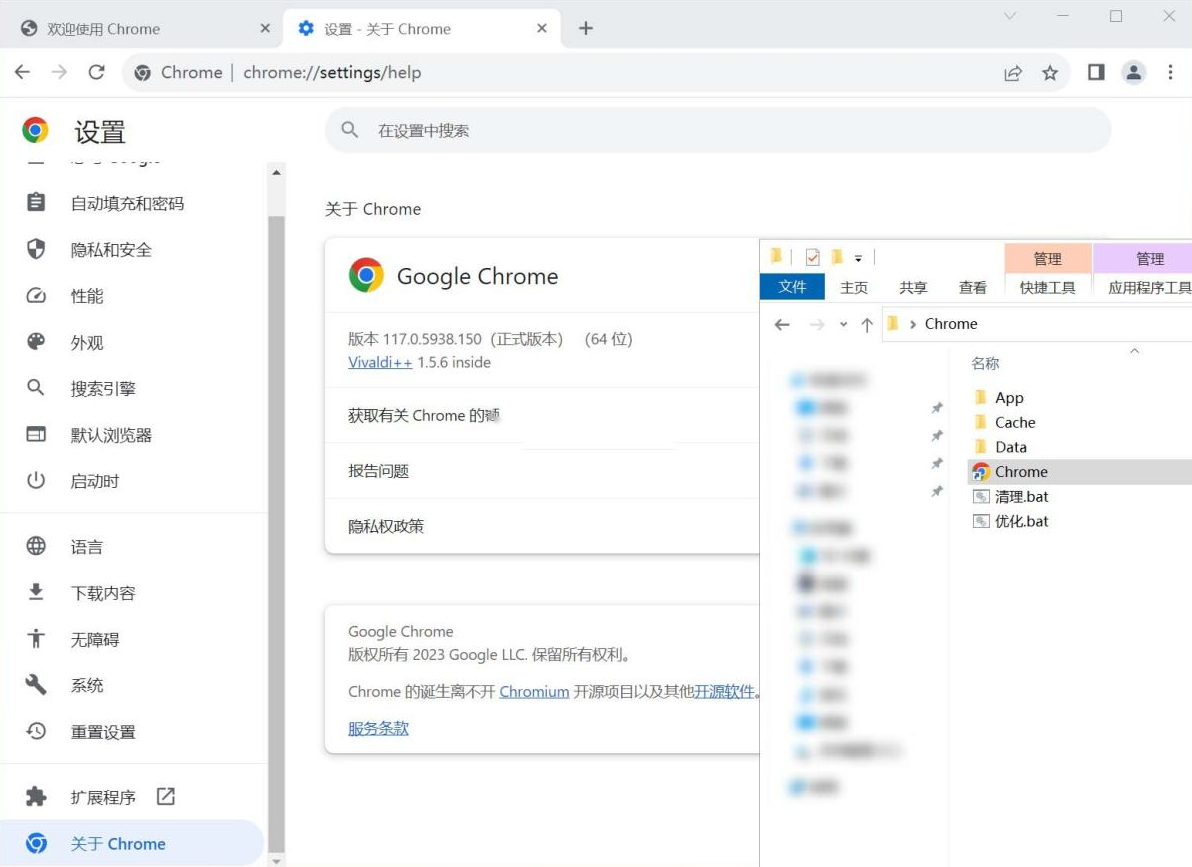This screenshot has width=1192, height=867.
Task: Bookmark this page with the star icon
Action: [x=1050, y=73]
